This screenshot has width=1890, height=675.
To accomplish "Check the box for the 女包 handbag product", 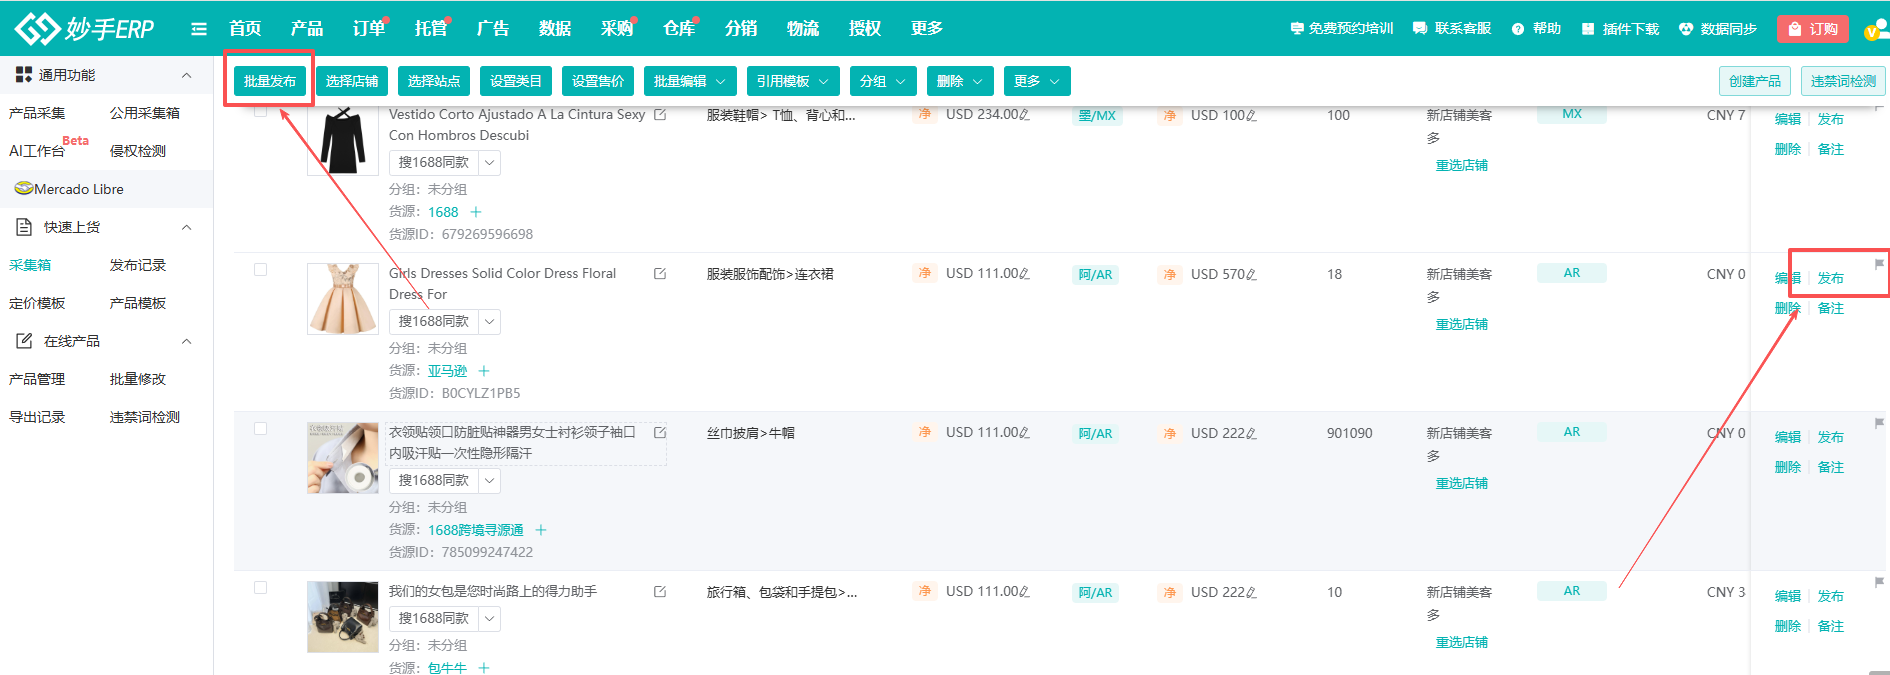I will click(261, 587).
